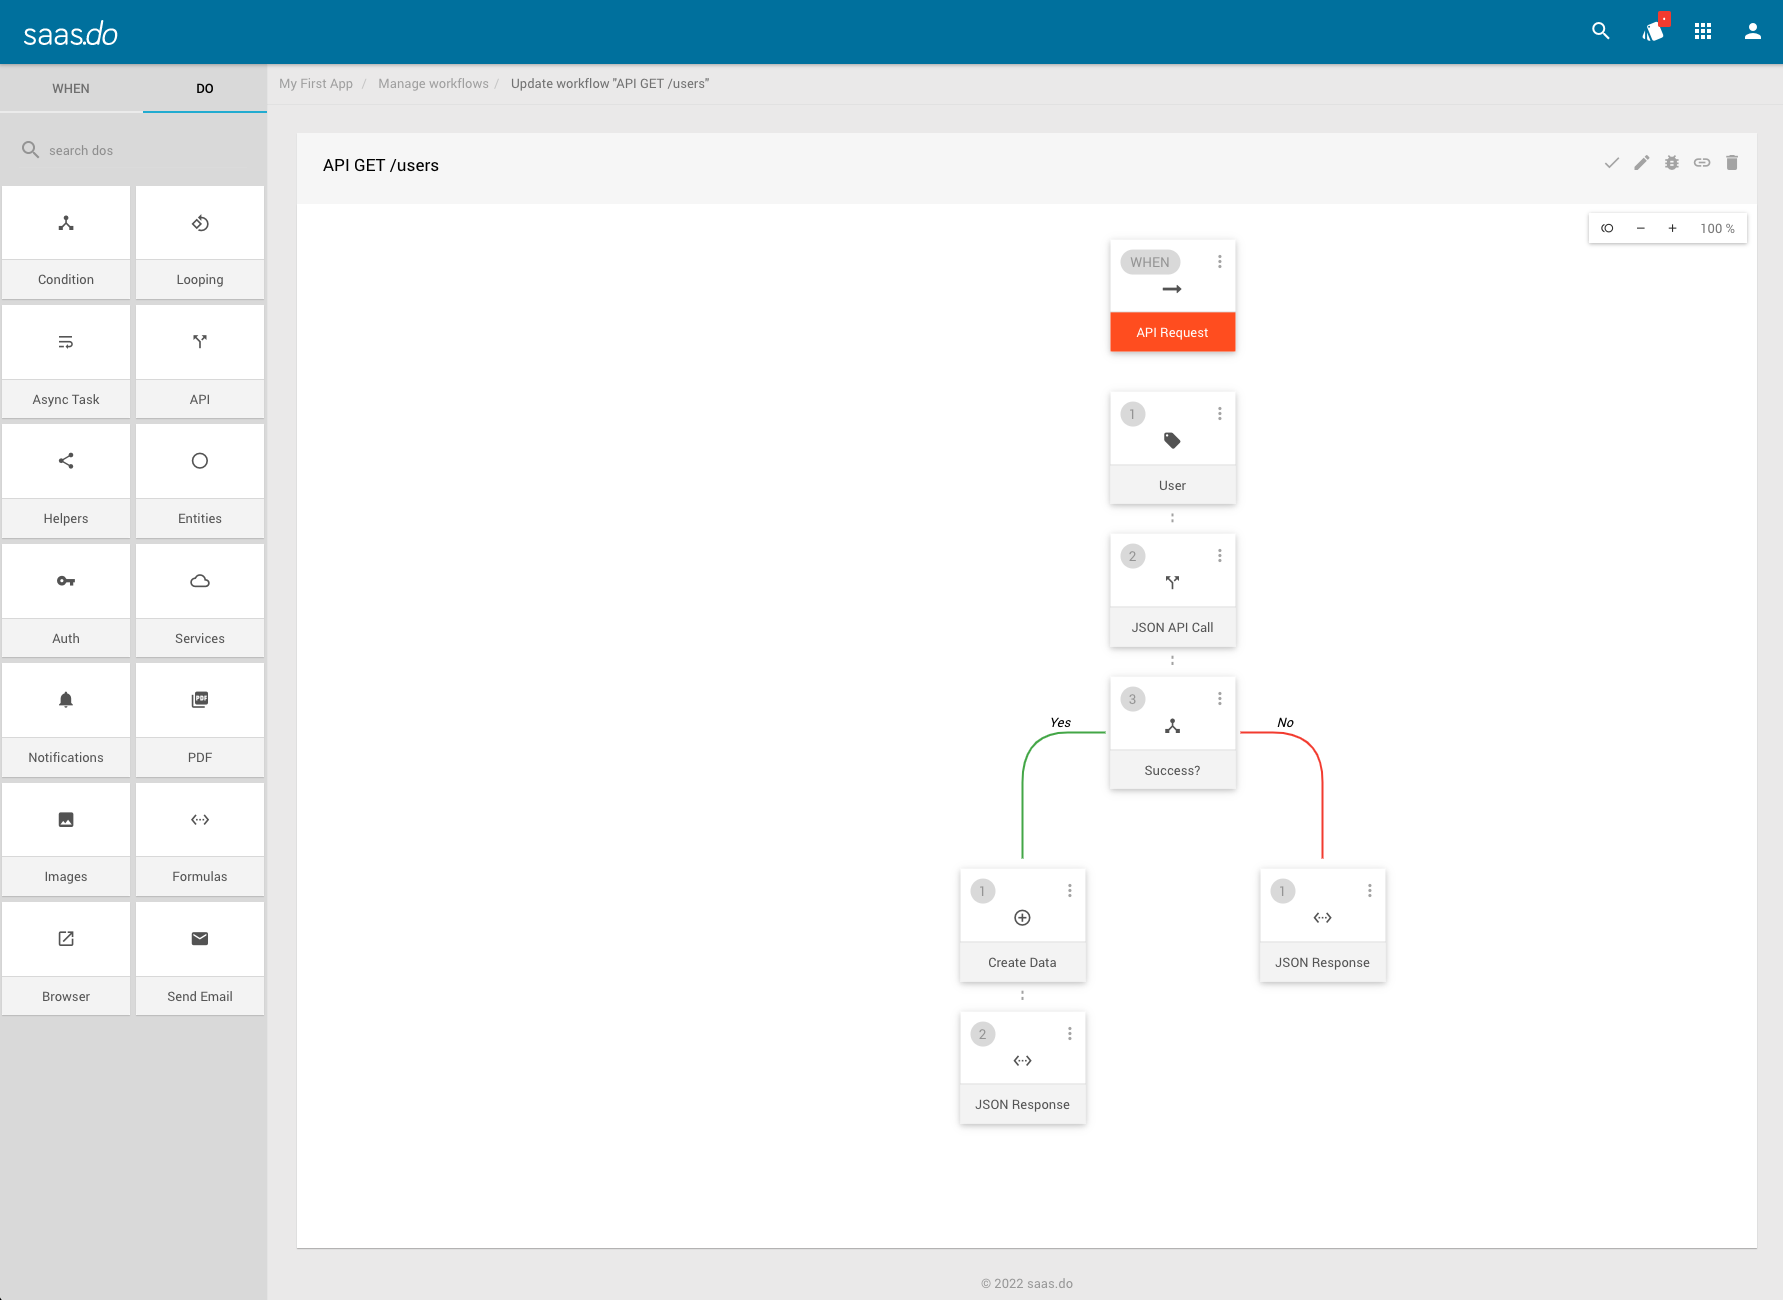Zoom in using the plus control
The width and height of the screenshot is (1783, 1300).
click(x=1671, y=228)
